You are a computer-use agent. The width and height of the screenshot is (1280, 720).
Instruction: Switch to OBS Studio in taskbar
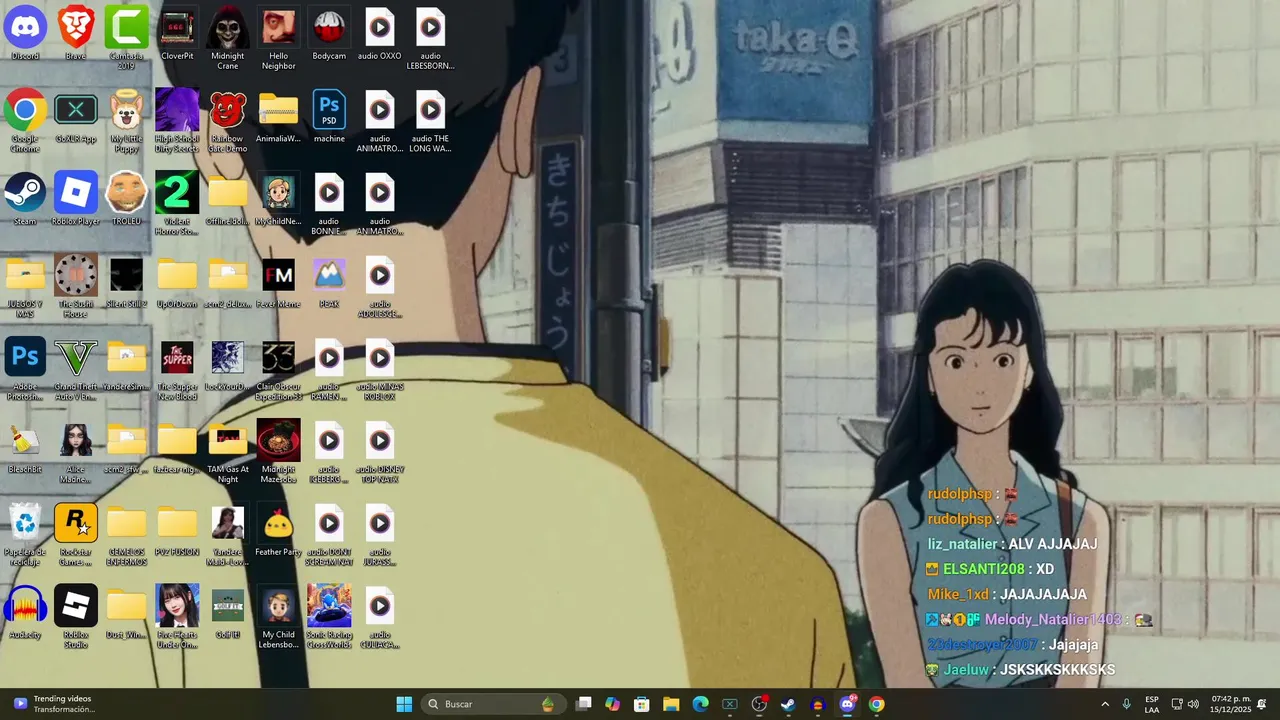tap(759, 704)
